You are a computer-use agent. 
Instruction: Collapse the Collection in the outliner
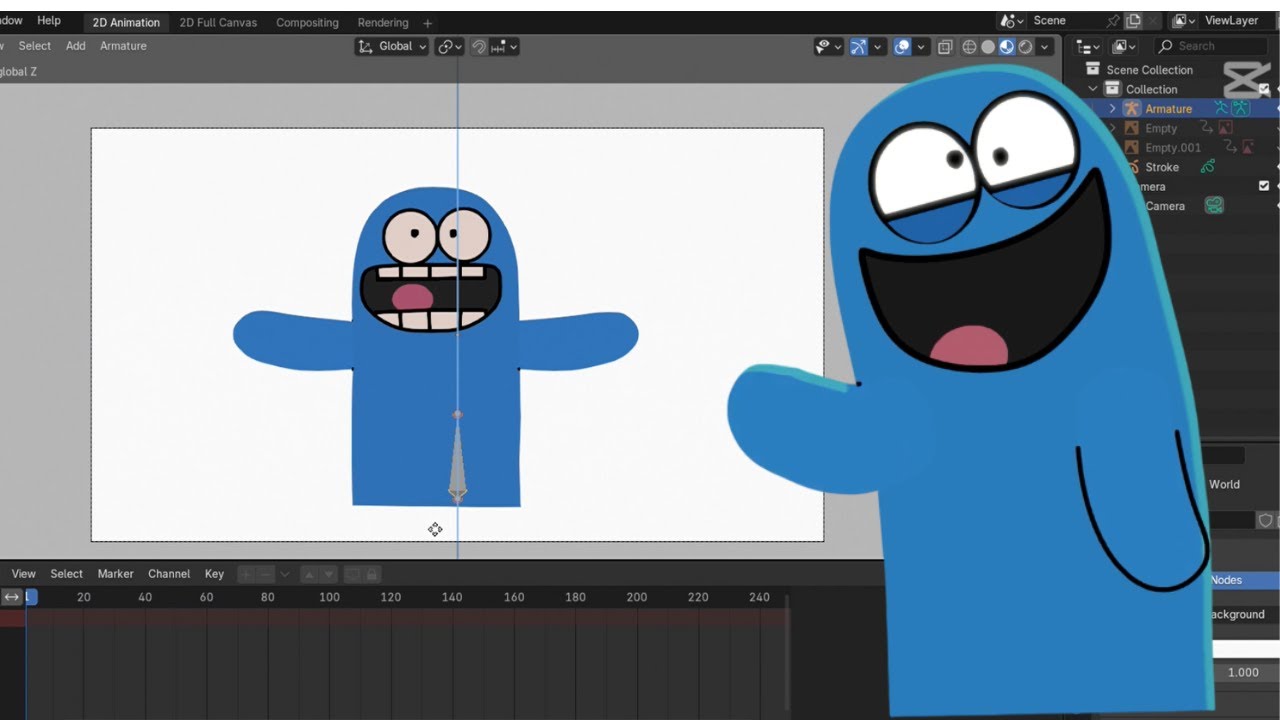tap(1093, 89)
